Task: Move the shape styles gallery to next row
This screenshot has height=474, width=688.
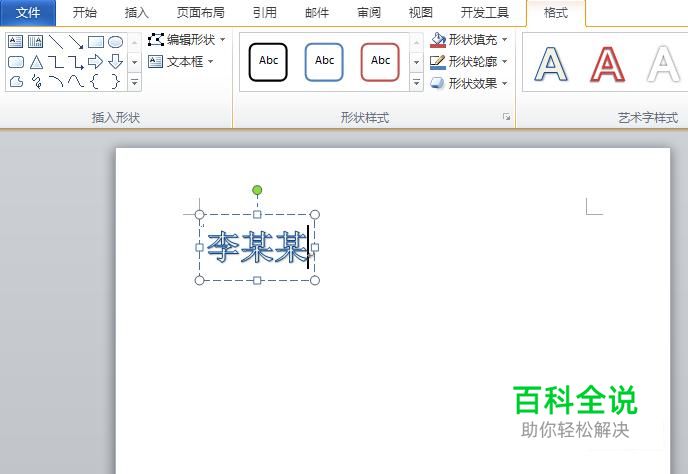Action: pos(416,62)
